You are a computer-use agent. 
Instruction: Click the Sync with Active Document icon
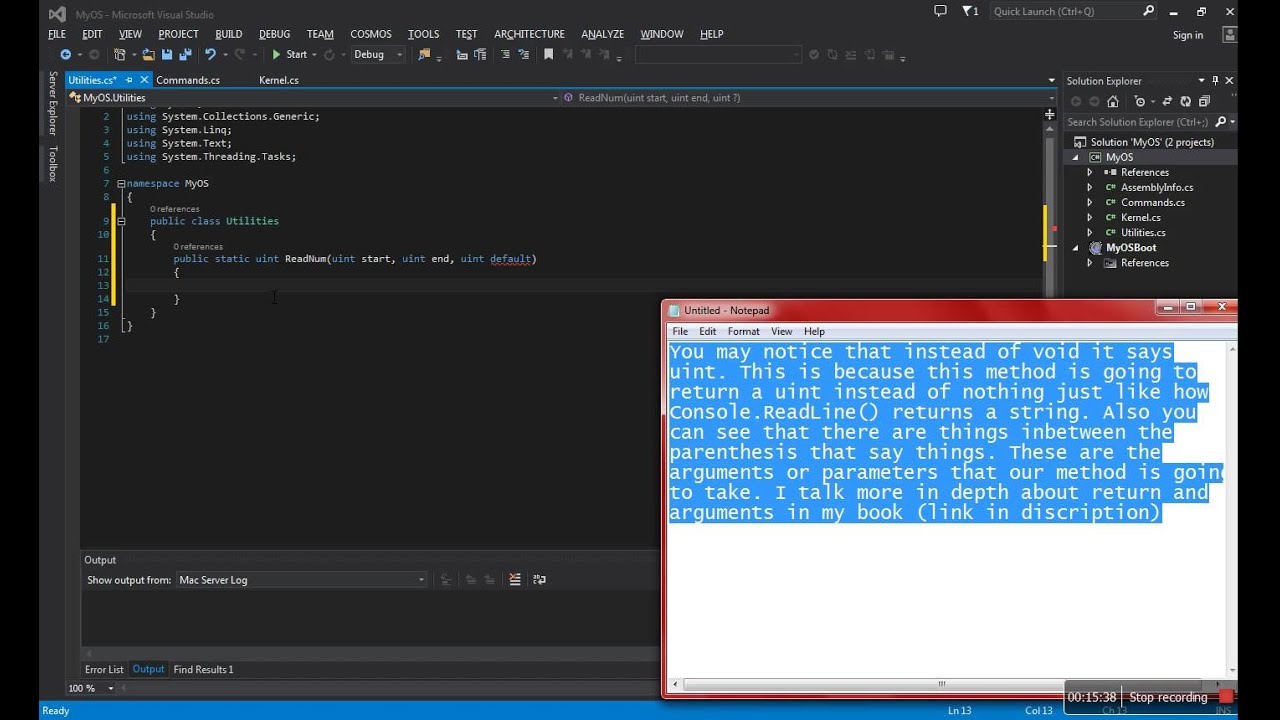pos(1167,101)
